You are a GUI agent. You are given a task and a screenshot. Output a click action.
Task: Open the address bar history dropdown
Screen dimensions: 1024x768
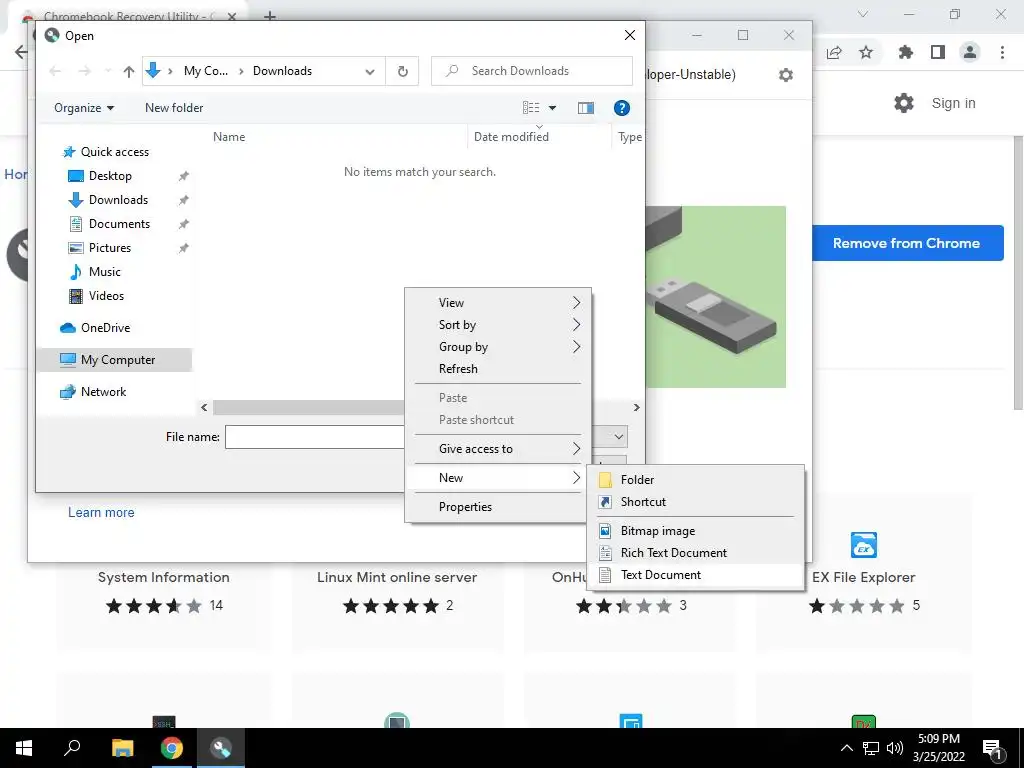[370, 71]
